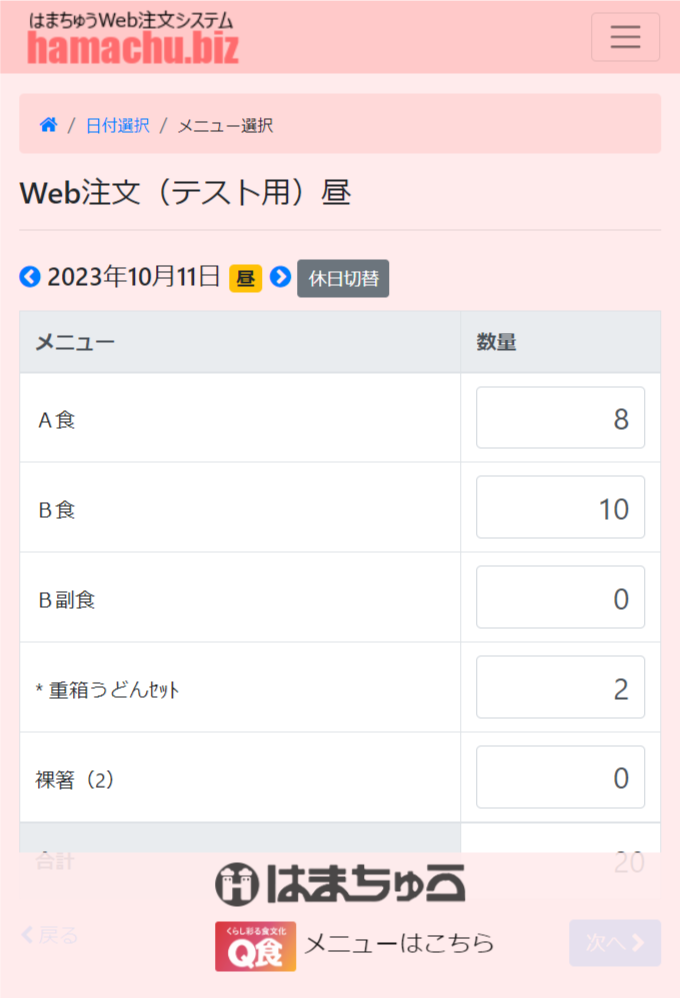Screen dimensions: 680x998
Task: Click the 重箱うどんセット quantity field
Action: pyautogui.click(x=560, y=688)
